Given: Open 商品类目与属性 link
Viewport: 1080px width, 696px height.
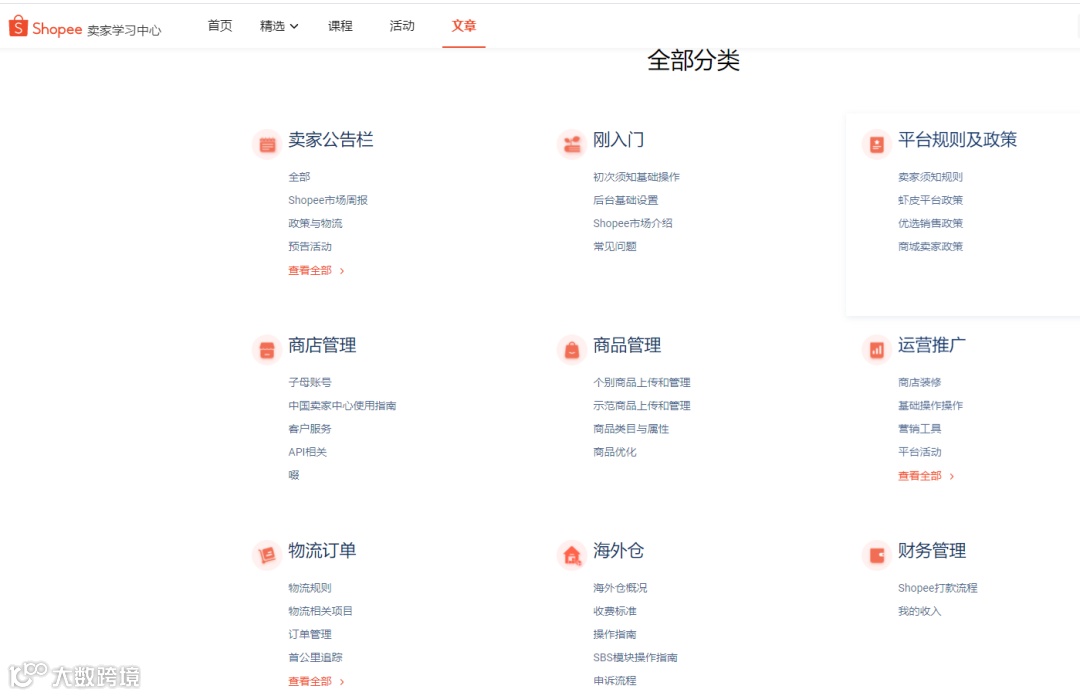Looking at the screenshot, I should pyautogui.click(x=631, y=429).
